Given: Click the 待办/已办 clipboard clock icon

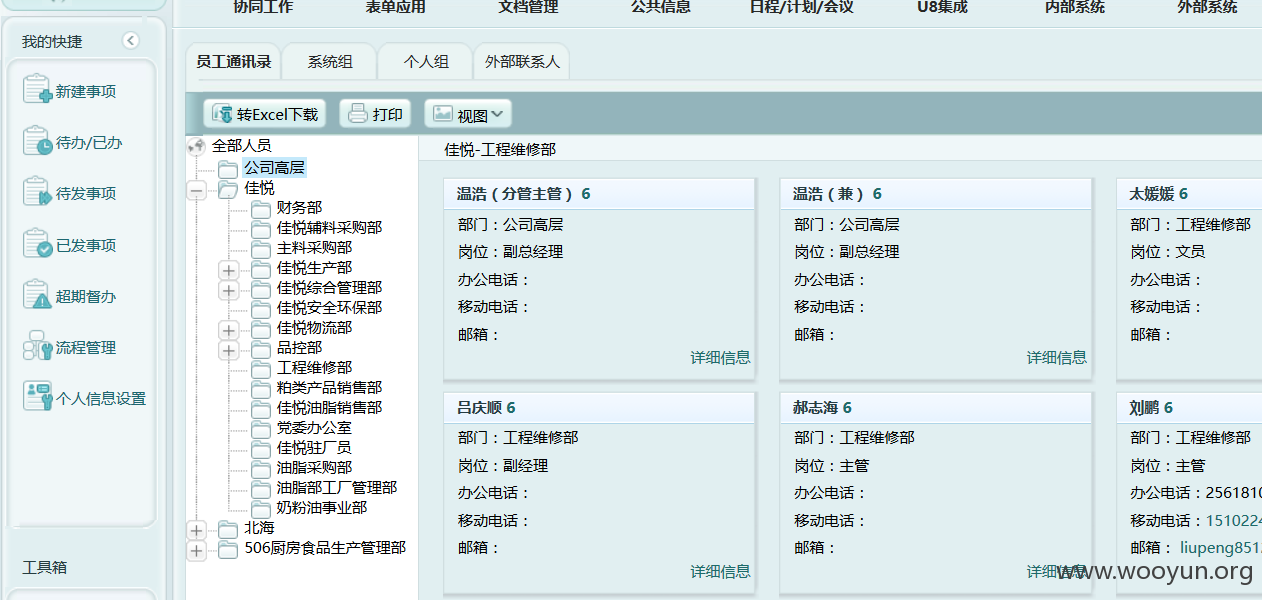Looking at the screenshot, I should (x=37, y=141).
